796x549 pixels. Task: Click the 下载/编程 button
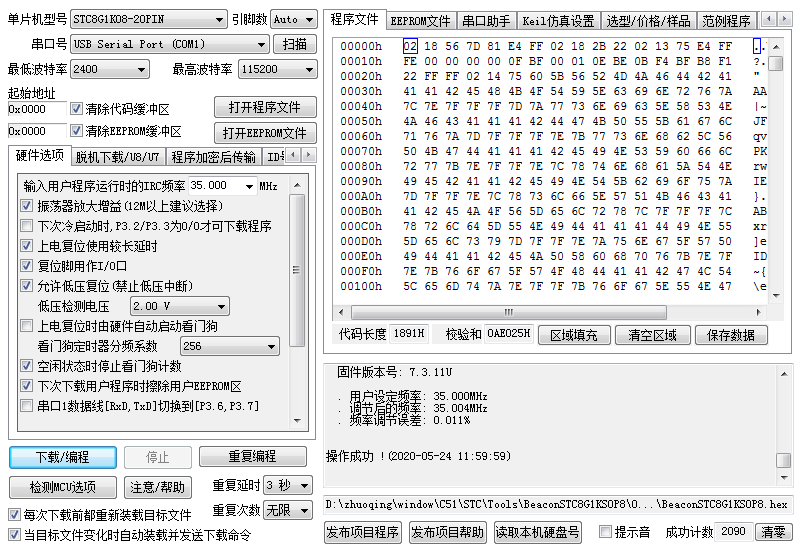[x=62, y=457]
